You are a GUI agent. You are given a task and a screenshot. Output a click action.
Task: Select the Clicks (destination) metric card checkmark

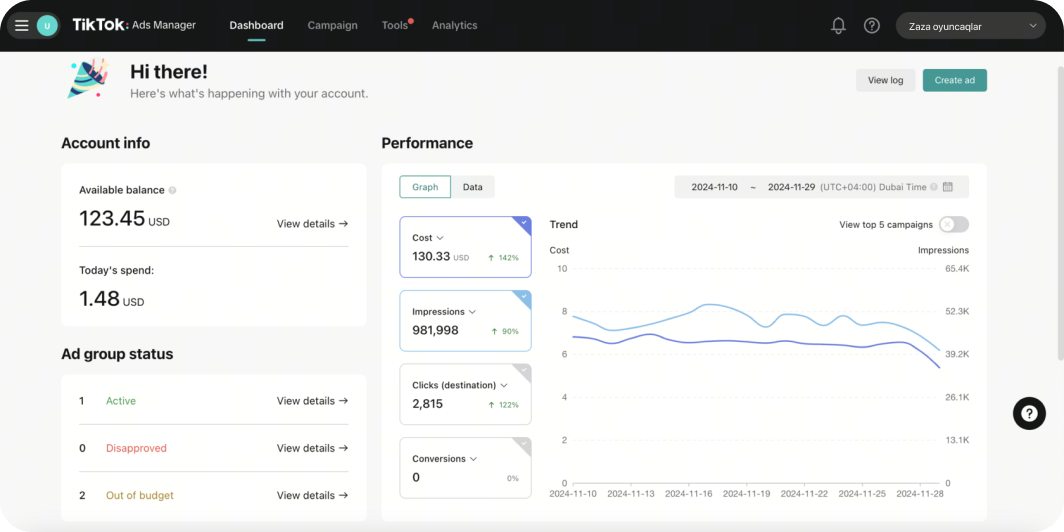[522, 370]
